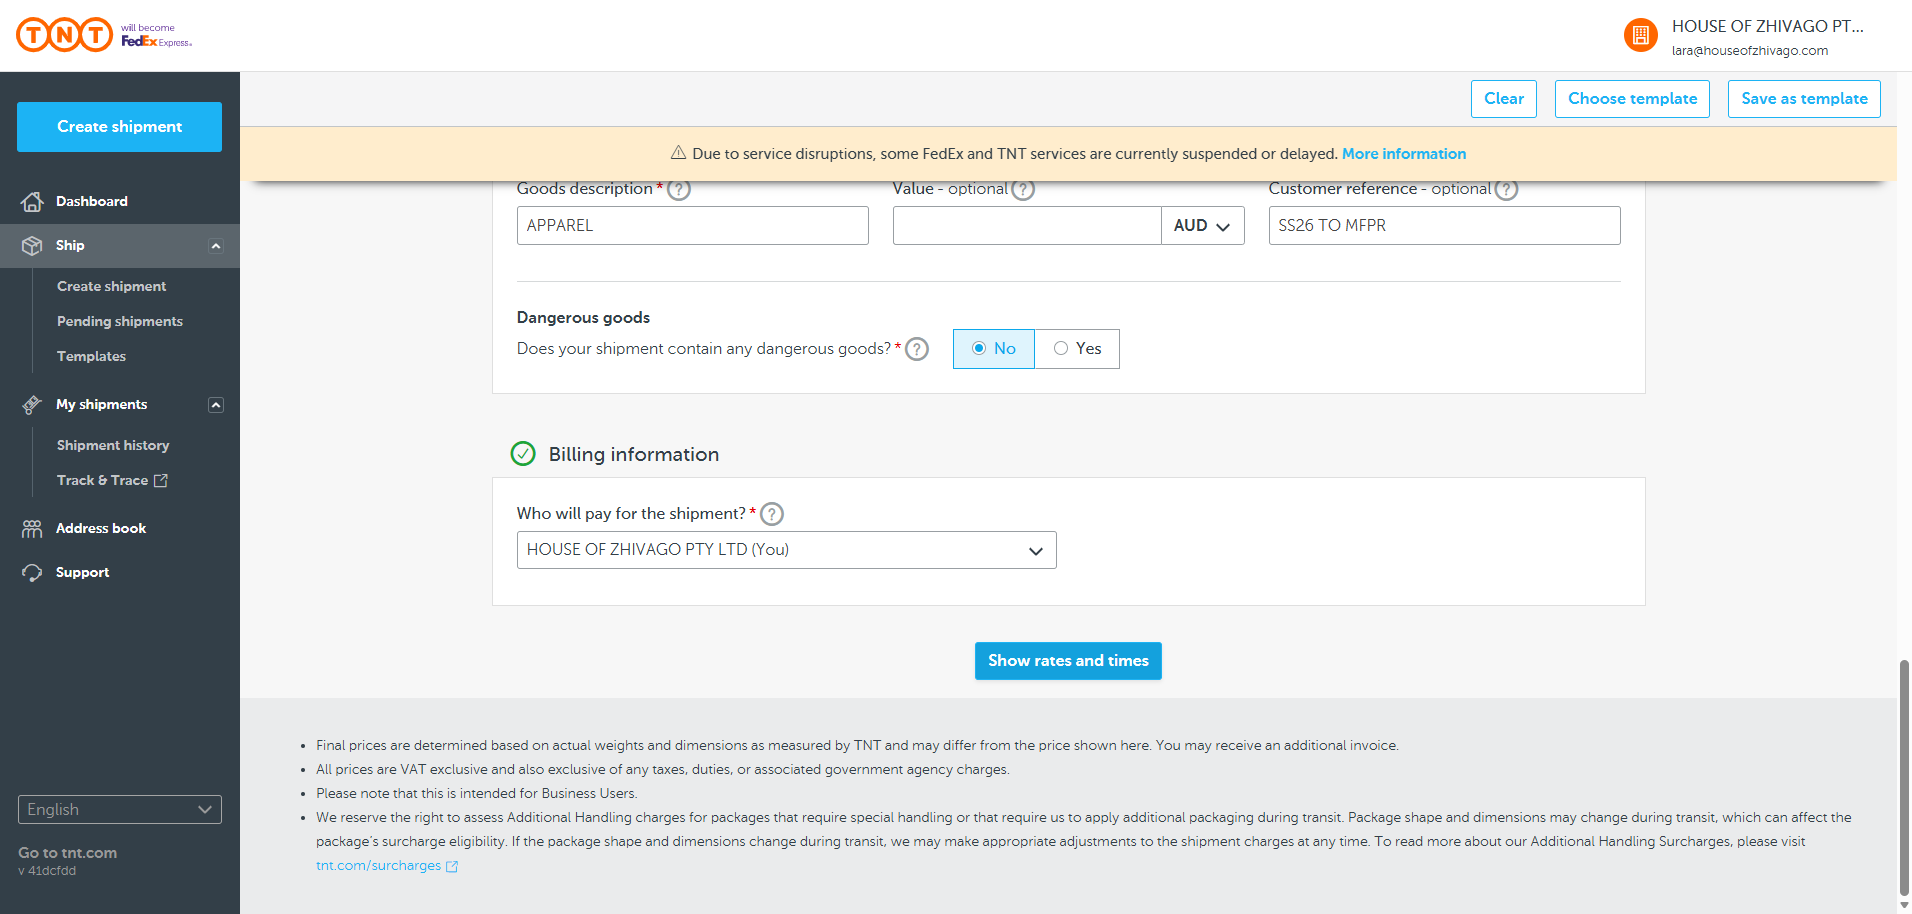Click the TNT logo in header

(65, 35)
